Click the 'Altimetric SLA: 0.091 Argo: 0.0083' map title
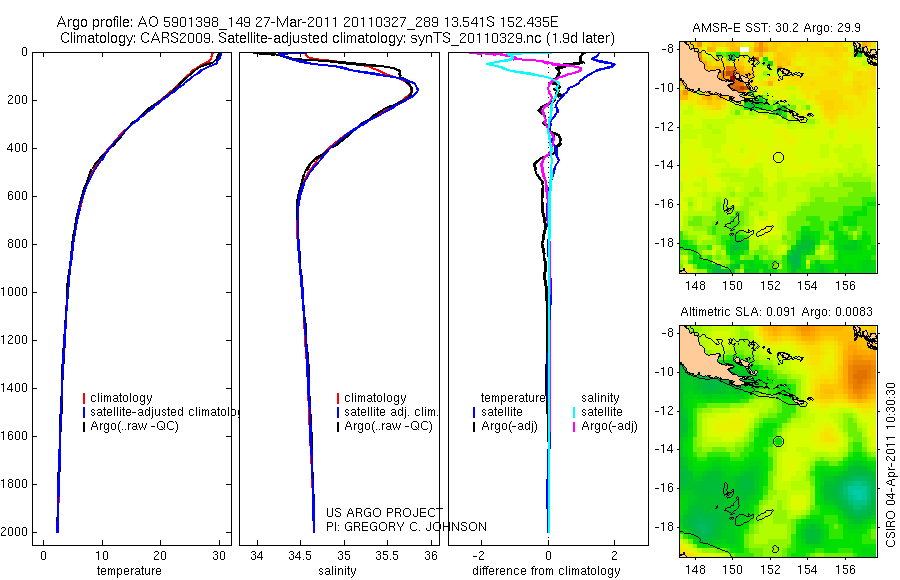The image size is (900, 580). click(x=776, y=312)
